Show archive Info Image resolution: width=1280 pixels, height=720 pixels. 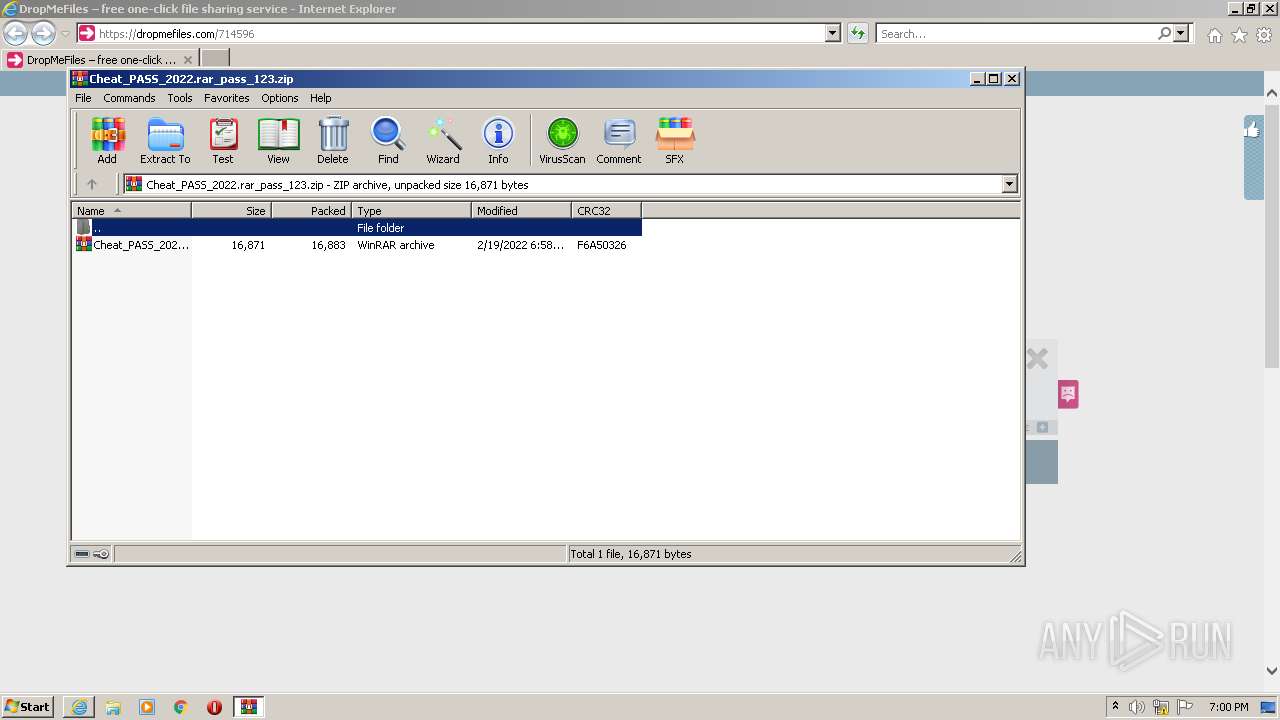[498, 140]
